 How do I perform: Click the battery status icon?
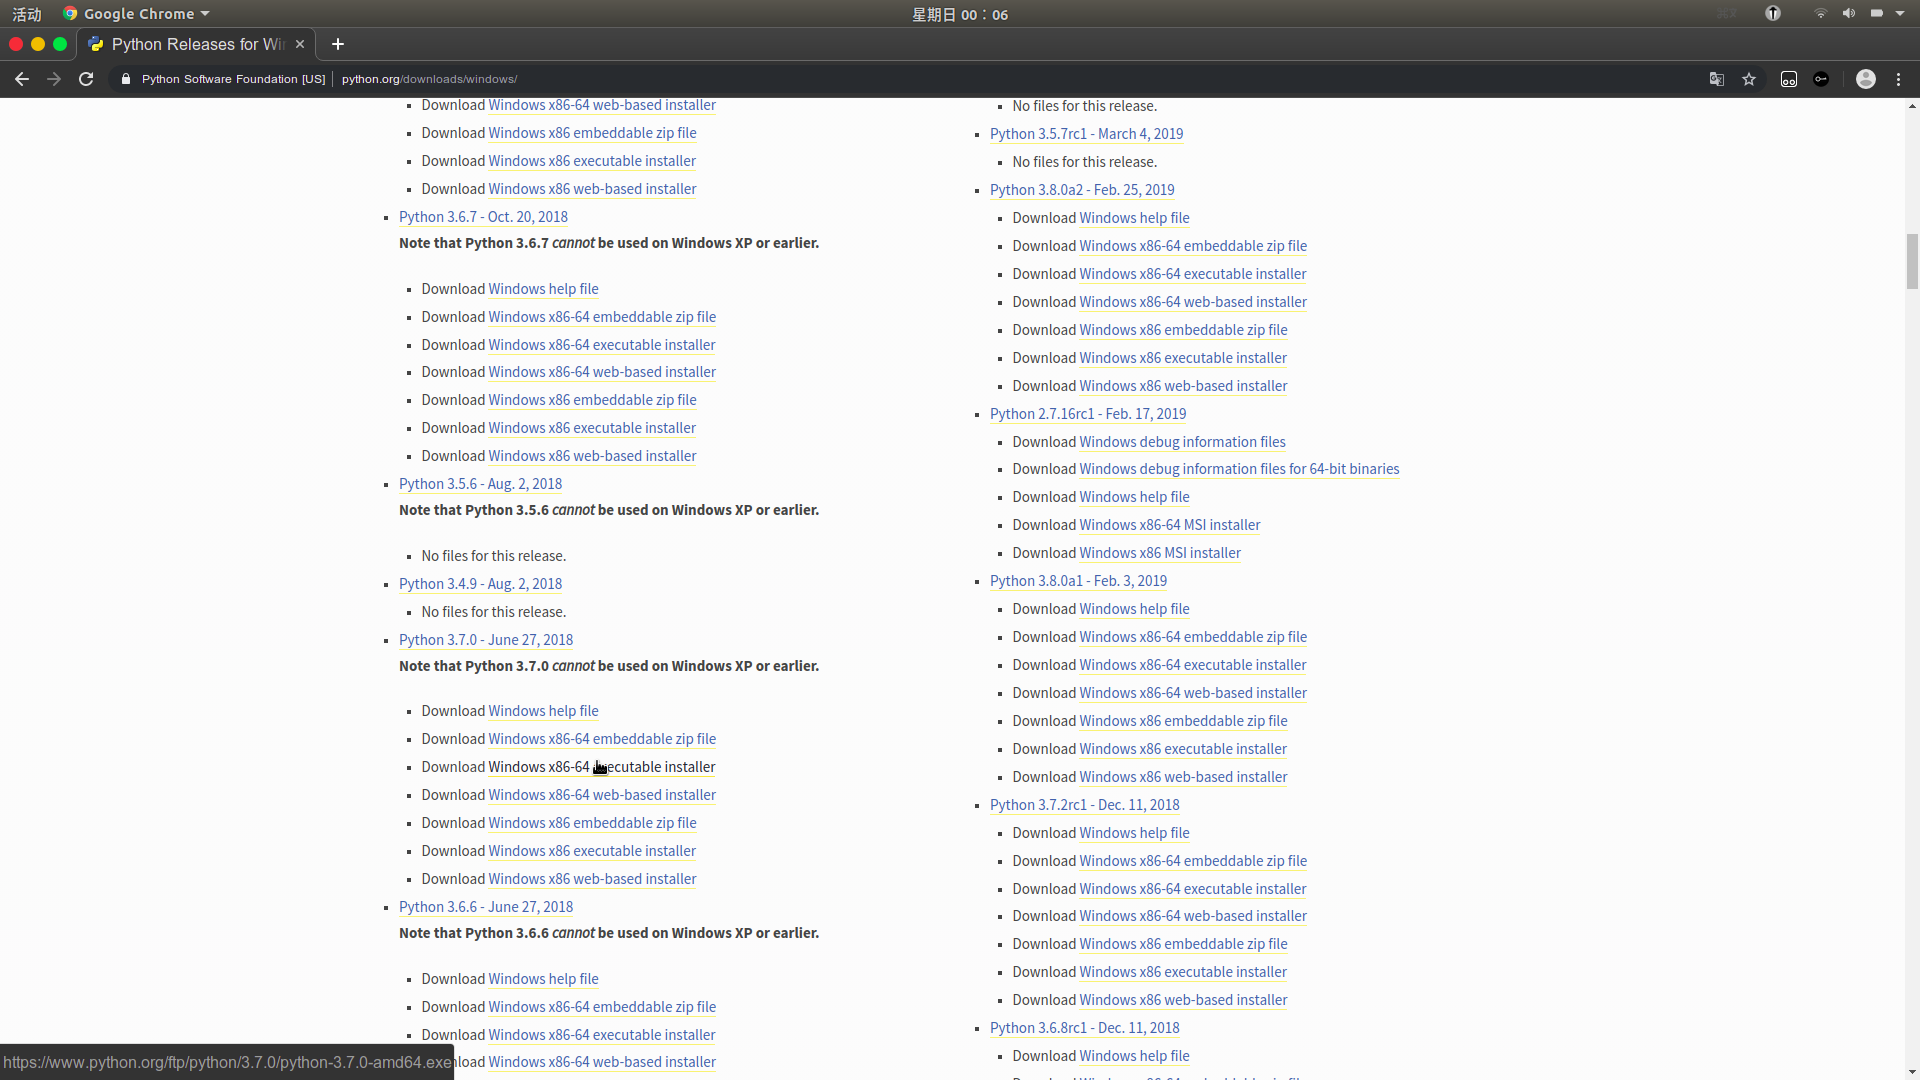pyautogui.click(x=1877, y=13)
